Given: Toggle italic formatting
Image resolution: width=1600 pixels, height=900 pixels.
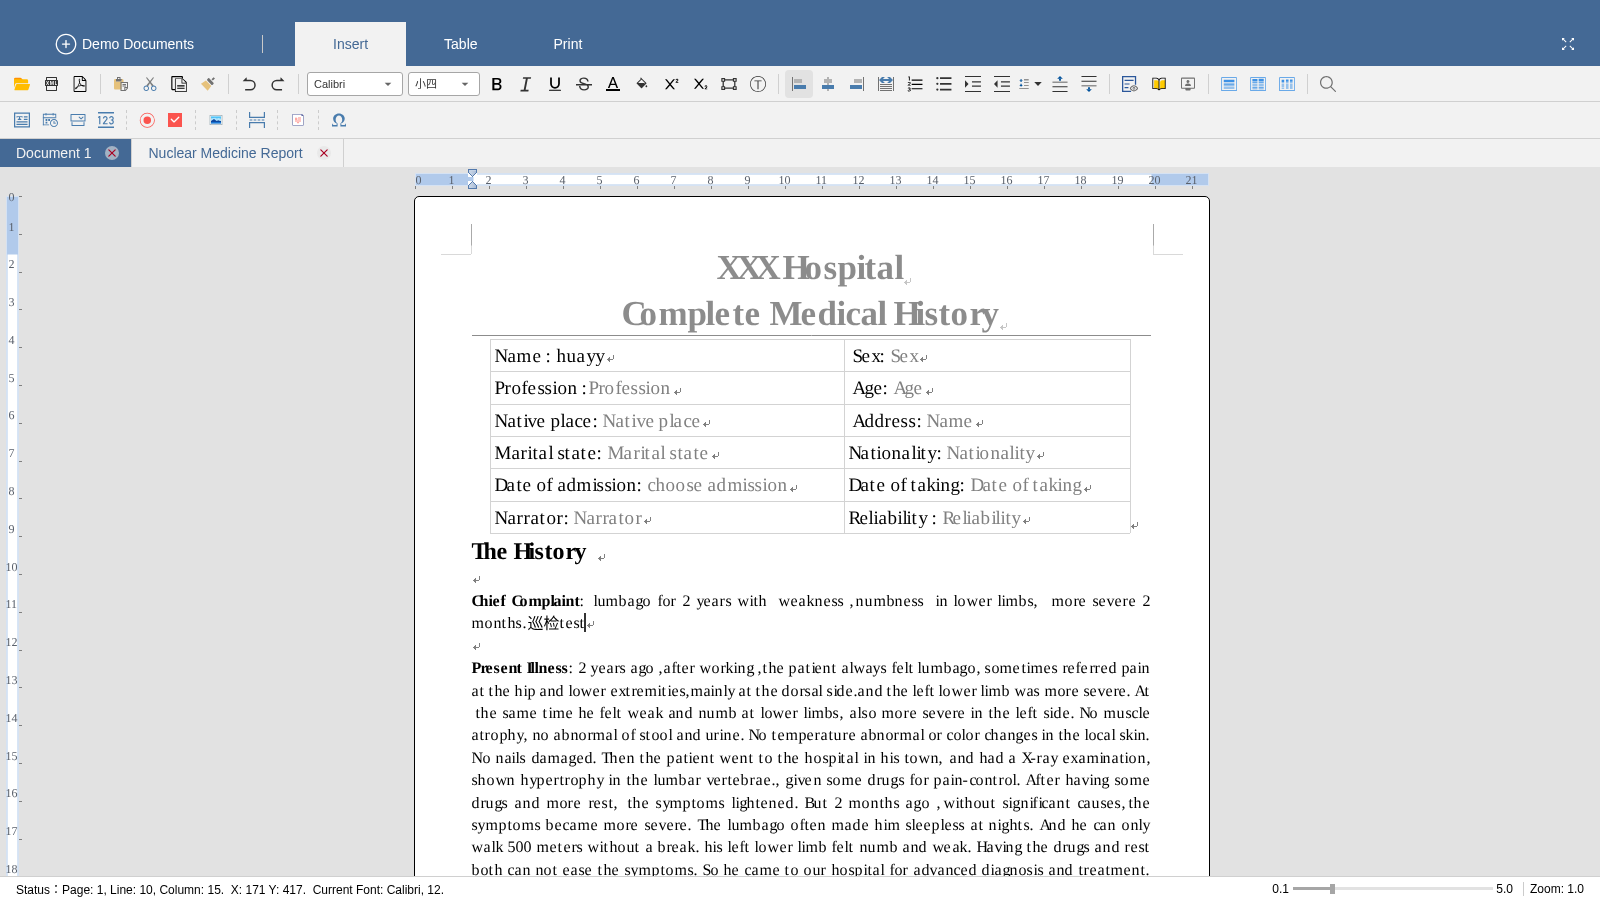Looking at the screenshot, I should pyautogui.click(x=526, y=84).
